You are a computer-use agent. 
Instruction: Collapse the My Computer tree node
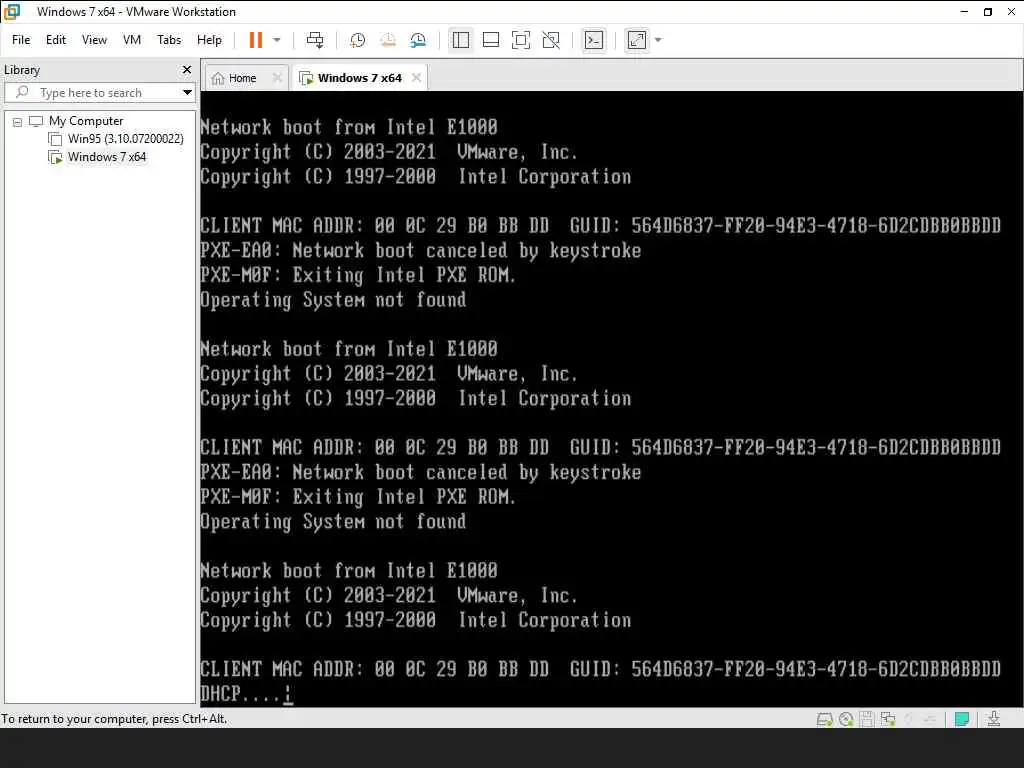[18, 122]
